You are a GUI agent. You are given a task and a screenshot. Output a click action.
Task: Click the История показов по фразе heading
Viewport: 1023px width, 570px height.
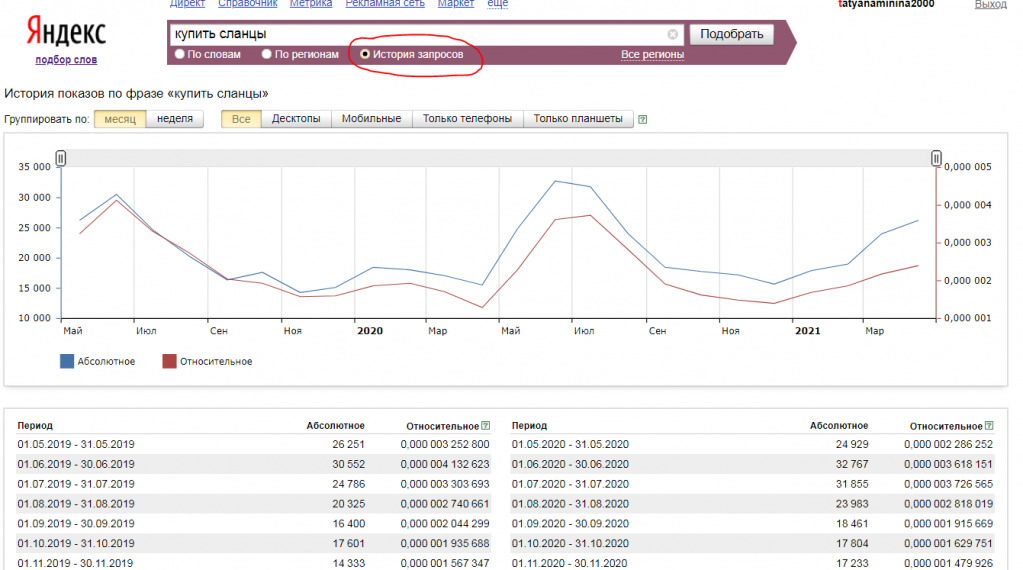(136, 93)
